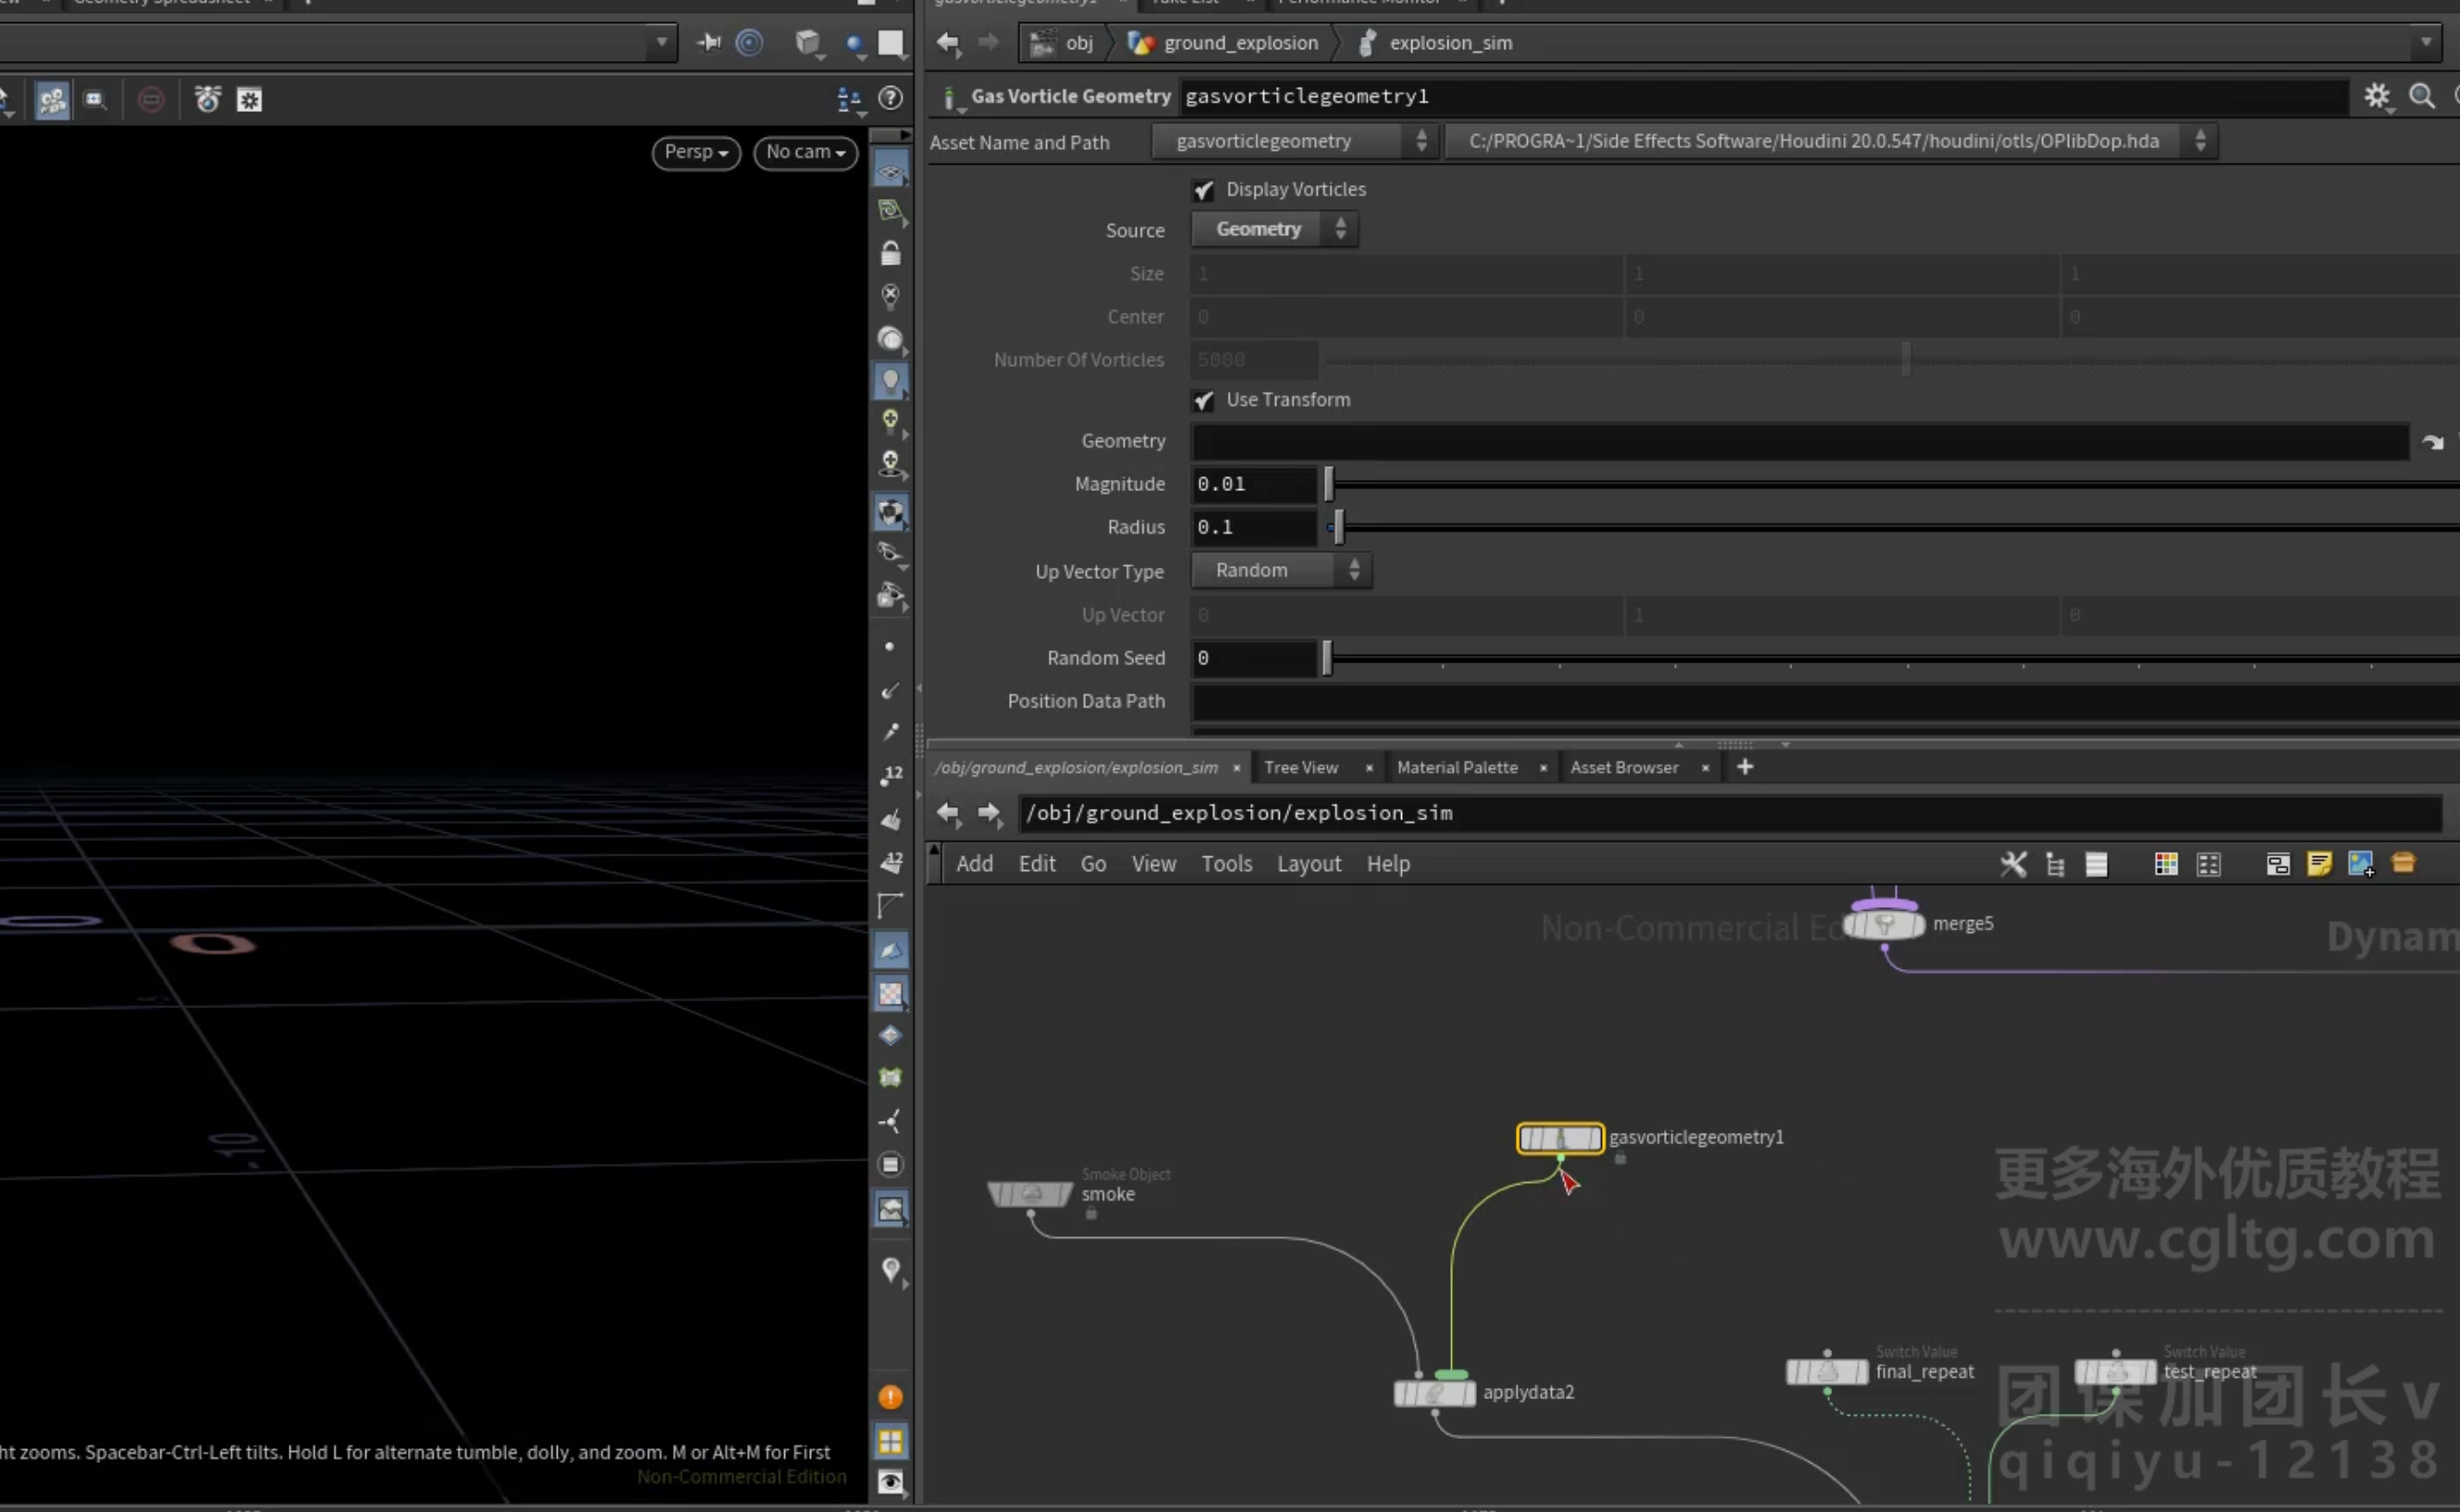Click the Geometry operator chooser arrow icon
2460x1512 pixels.
pyautogui.click(x=2432, y=442)
